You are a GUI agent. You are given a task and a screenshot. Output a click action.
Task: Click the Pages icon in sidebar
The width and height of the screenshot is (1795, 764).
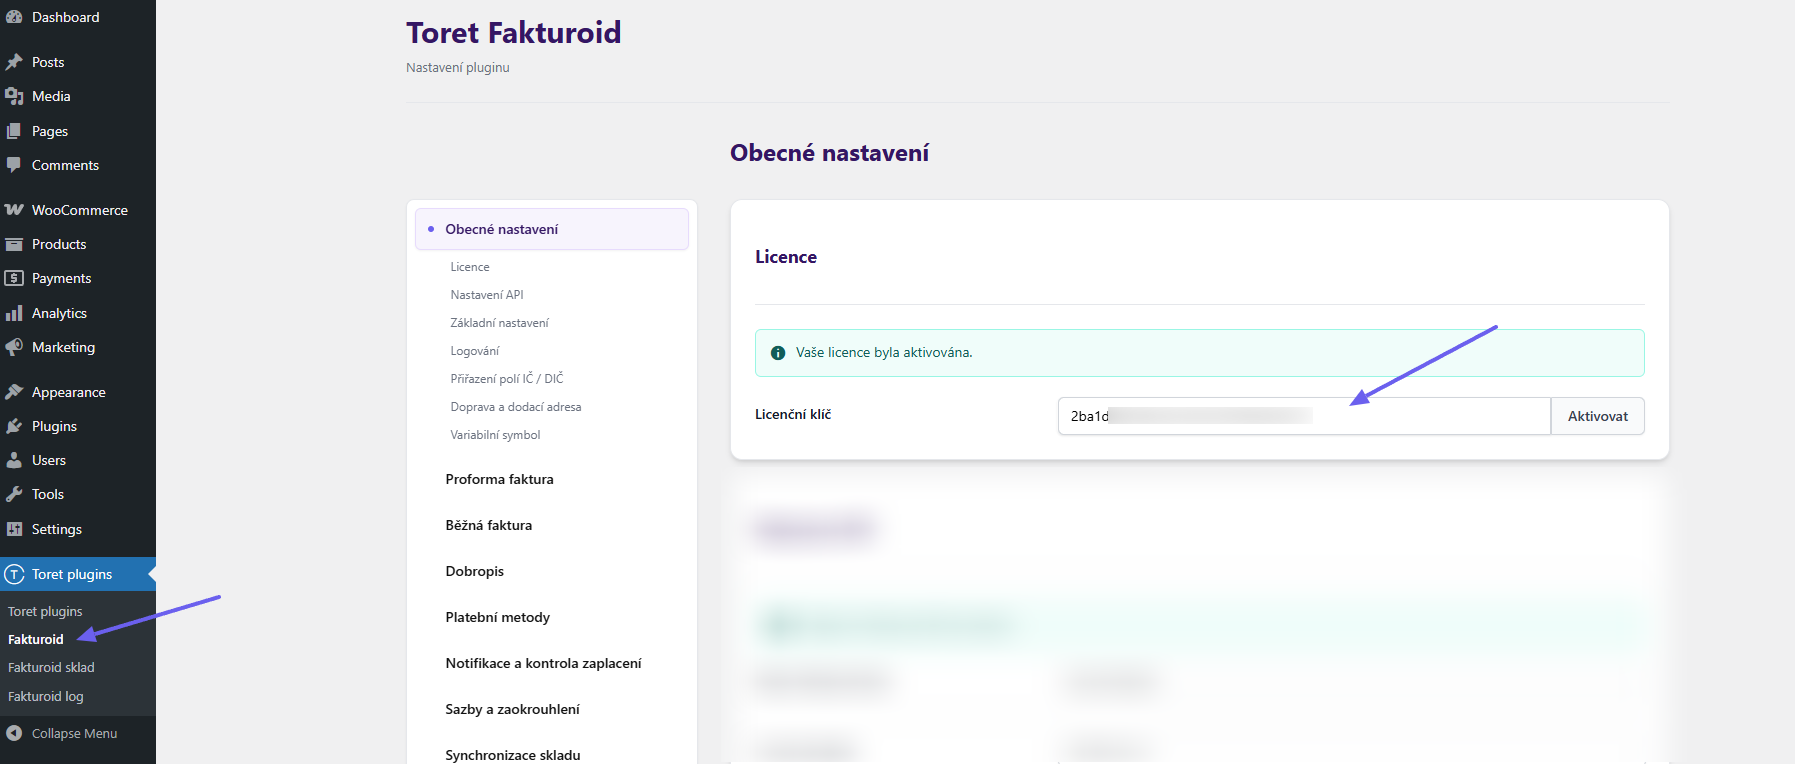point(14,131)
